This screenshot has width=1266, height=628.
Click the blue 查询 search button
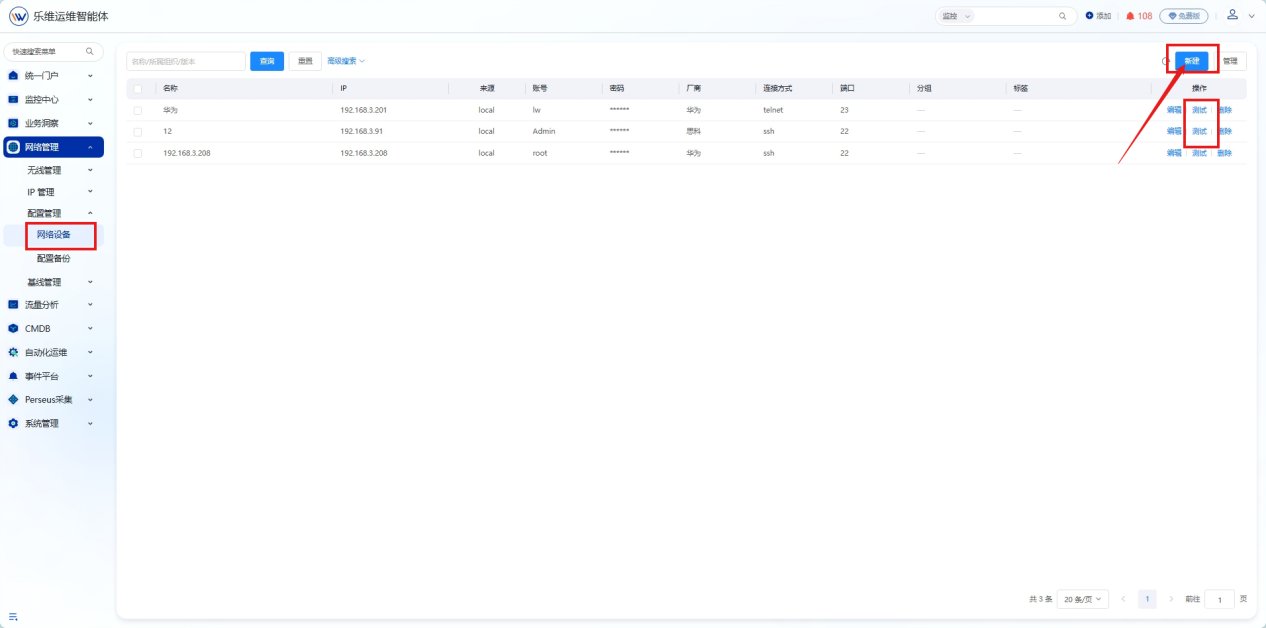[x=267, y=61]
